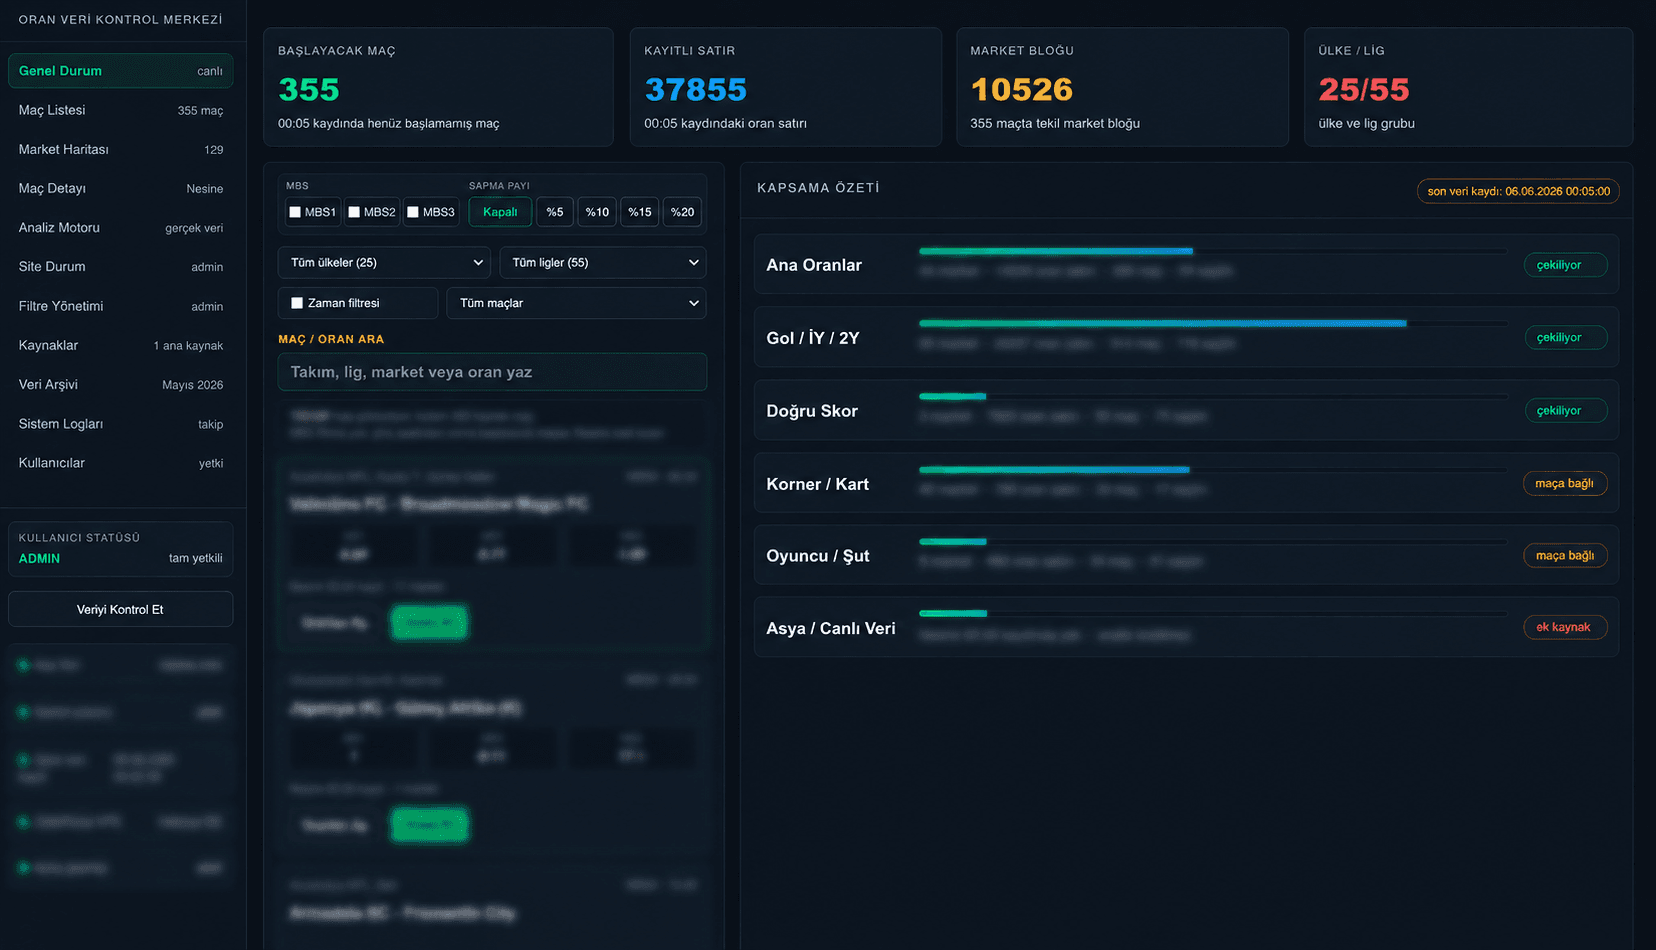Click the Gol / İY / 2Y progress bar
The height and width of the screenshot is (950, 1656).
pos(1213,323)
